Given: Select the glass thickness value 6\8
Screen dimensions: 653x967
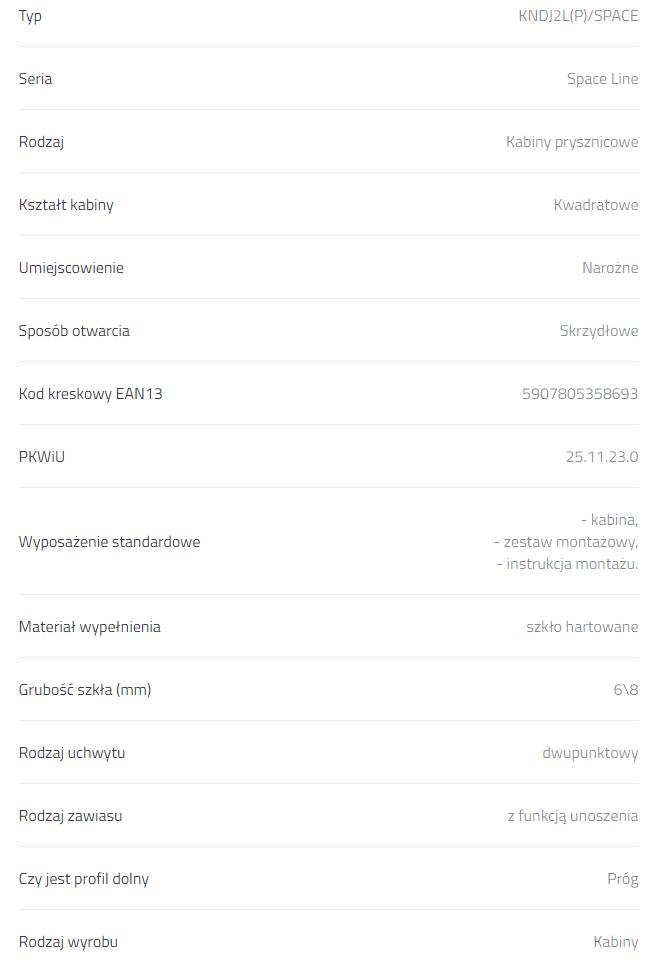Looking at the screenshot, I should (626, 690).
